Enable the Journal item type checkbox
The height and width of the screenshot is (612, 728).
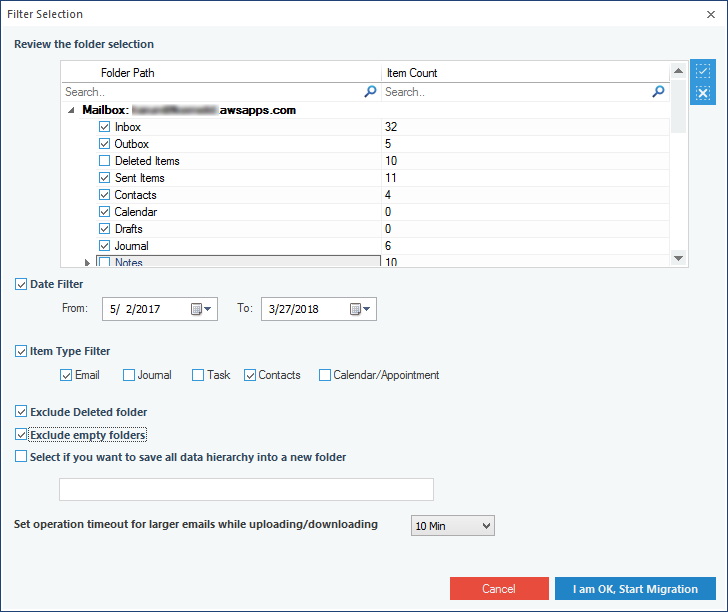[129, 375]
